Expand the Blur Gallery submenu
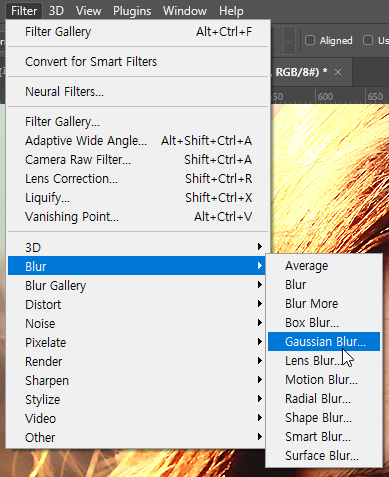The image size is (389, 477). coord(138,285)
